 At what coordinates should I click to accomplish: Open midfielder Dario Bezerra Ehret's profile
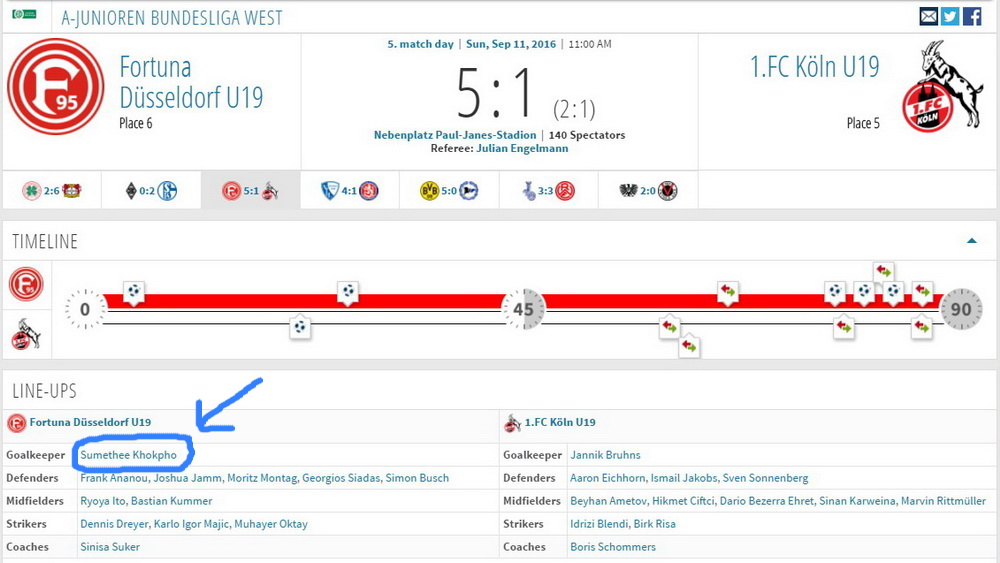[767, 501]
